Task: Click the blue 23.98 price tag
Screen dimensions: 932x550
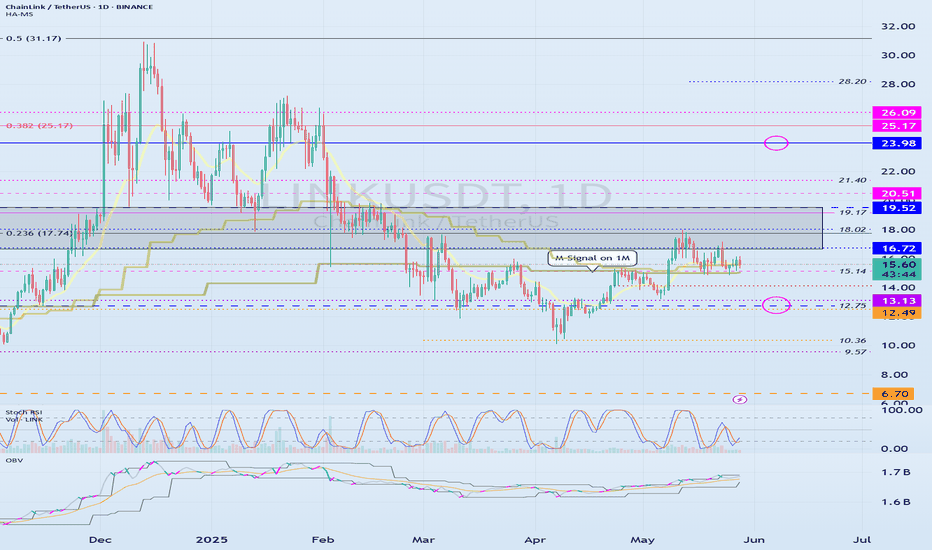Action: coord(897,143)
